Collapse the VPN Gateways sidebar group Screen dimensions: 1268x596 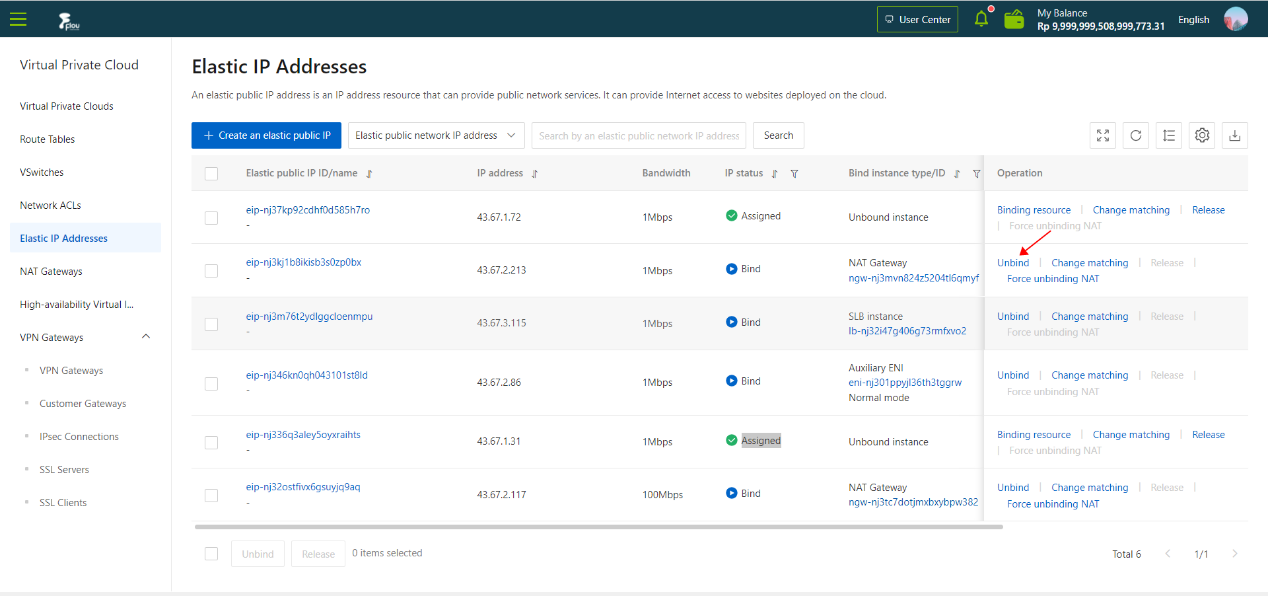(x=146, y=337)
